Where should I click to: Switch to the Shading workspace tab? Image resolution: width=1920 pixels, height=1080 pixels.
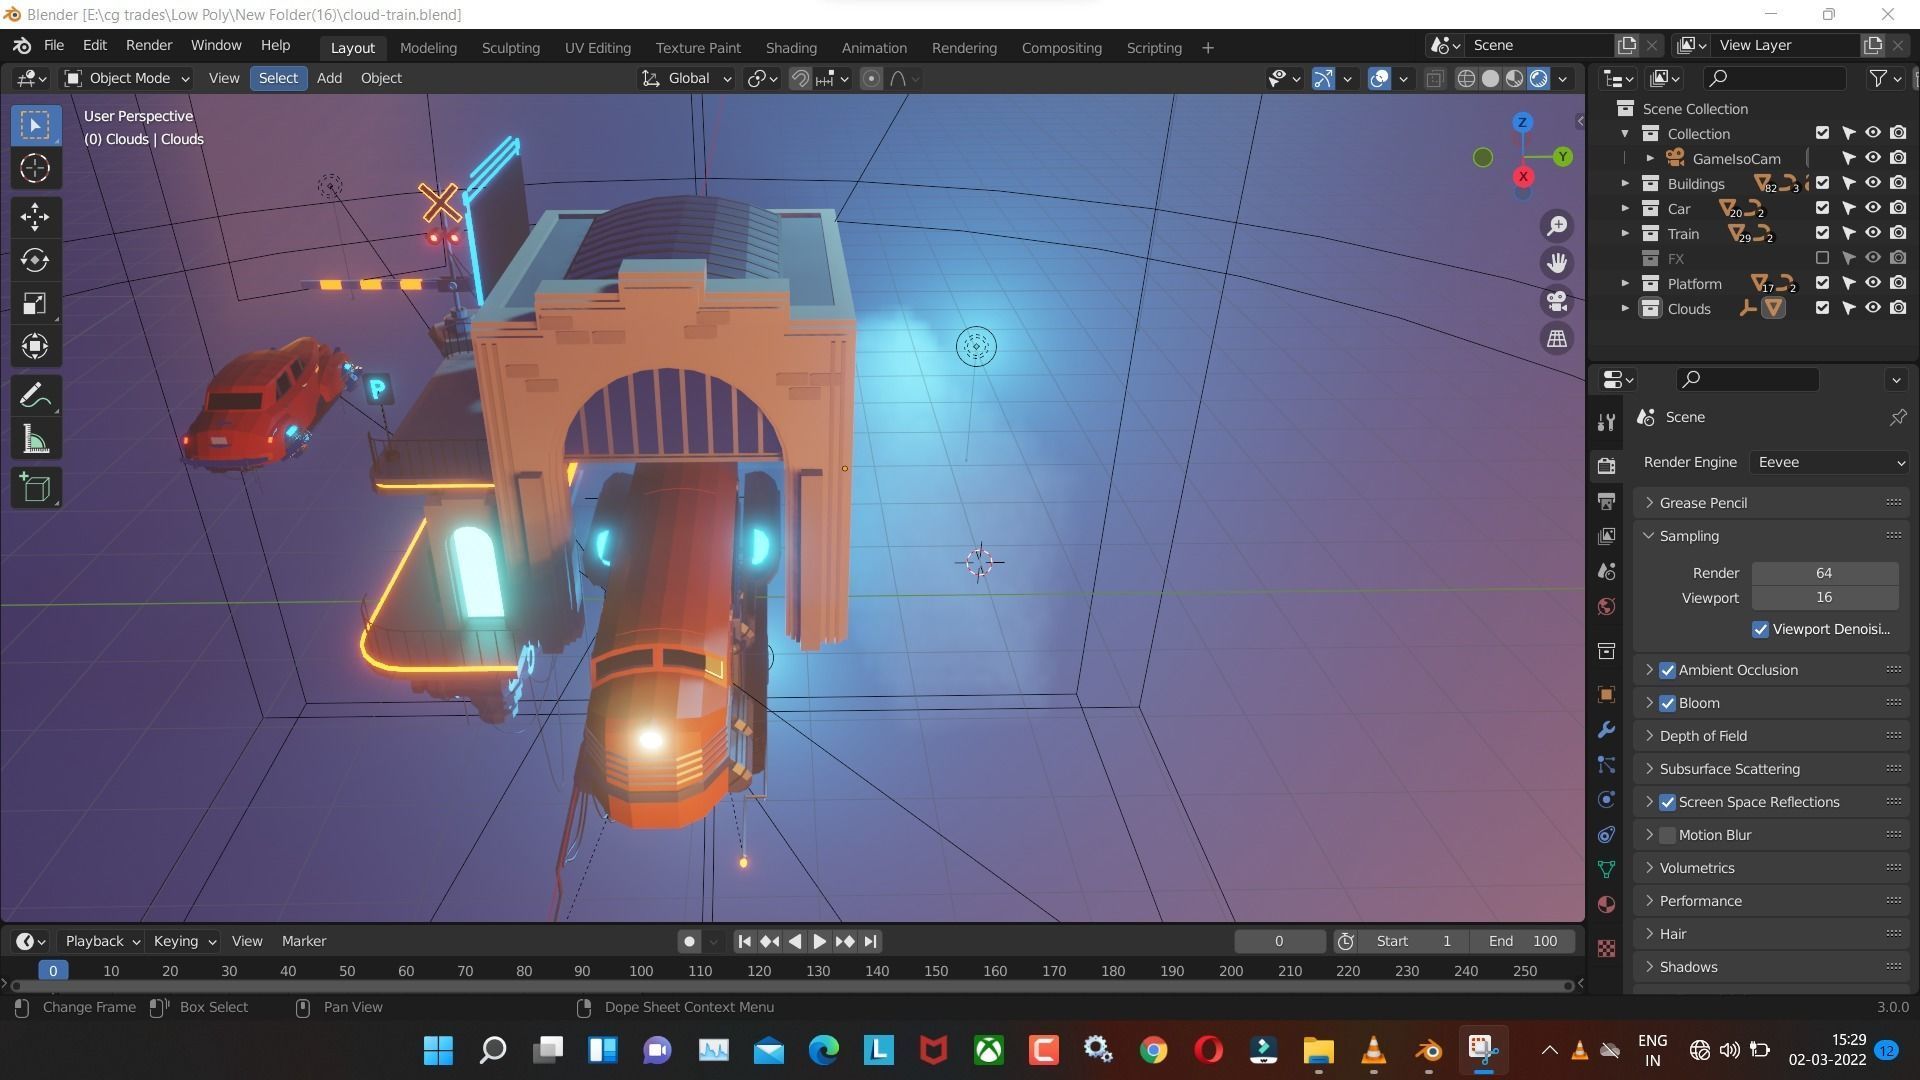point(791,48)
